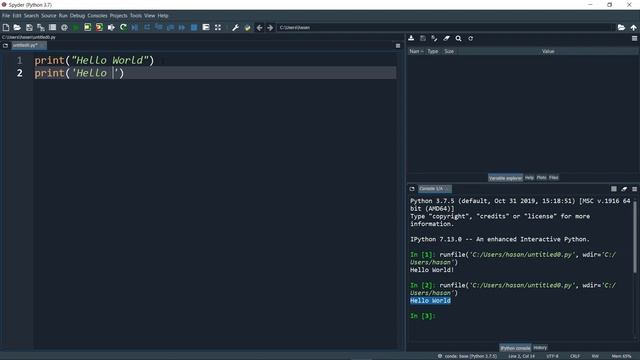Toggle fullscreen mode icon
Screen dimensions: 640x360
(218, 27)
